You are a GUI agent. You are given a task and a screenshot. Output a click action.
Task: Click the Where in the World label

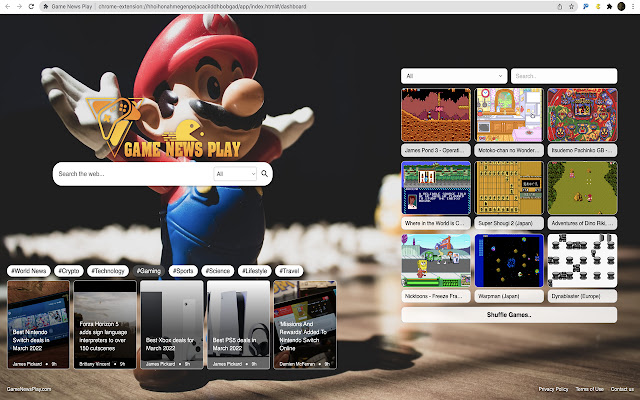[436, 223]
